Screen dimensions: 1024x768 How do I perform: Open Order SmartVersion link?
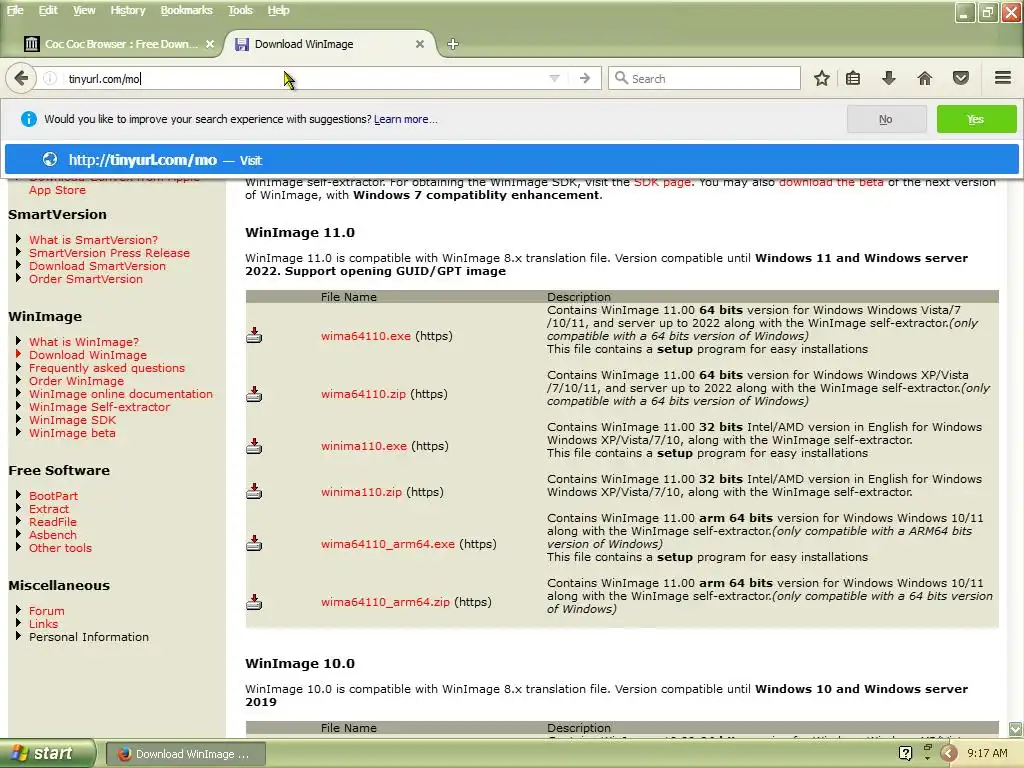pyautogui.click(x=86, y=279)
